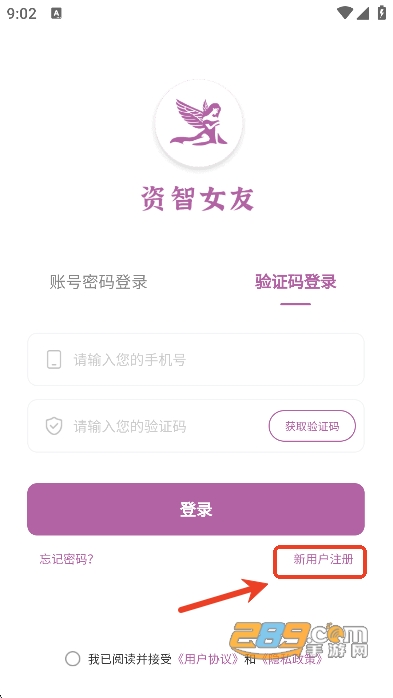The image size is (393, 698).
Task: Focus the phone number input field
Action: [x=196, y=359]
